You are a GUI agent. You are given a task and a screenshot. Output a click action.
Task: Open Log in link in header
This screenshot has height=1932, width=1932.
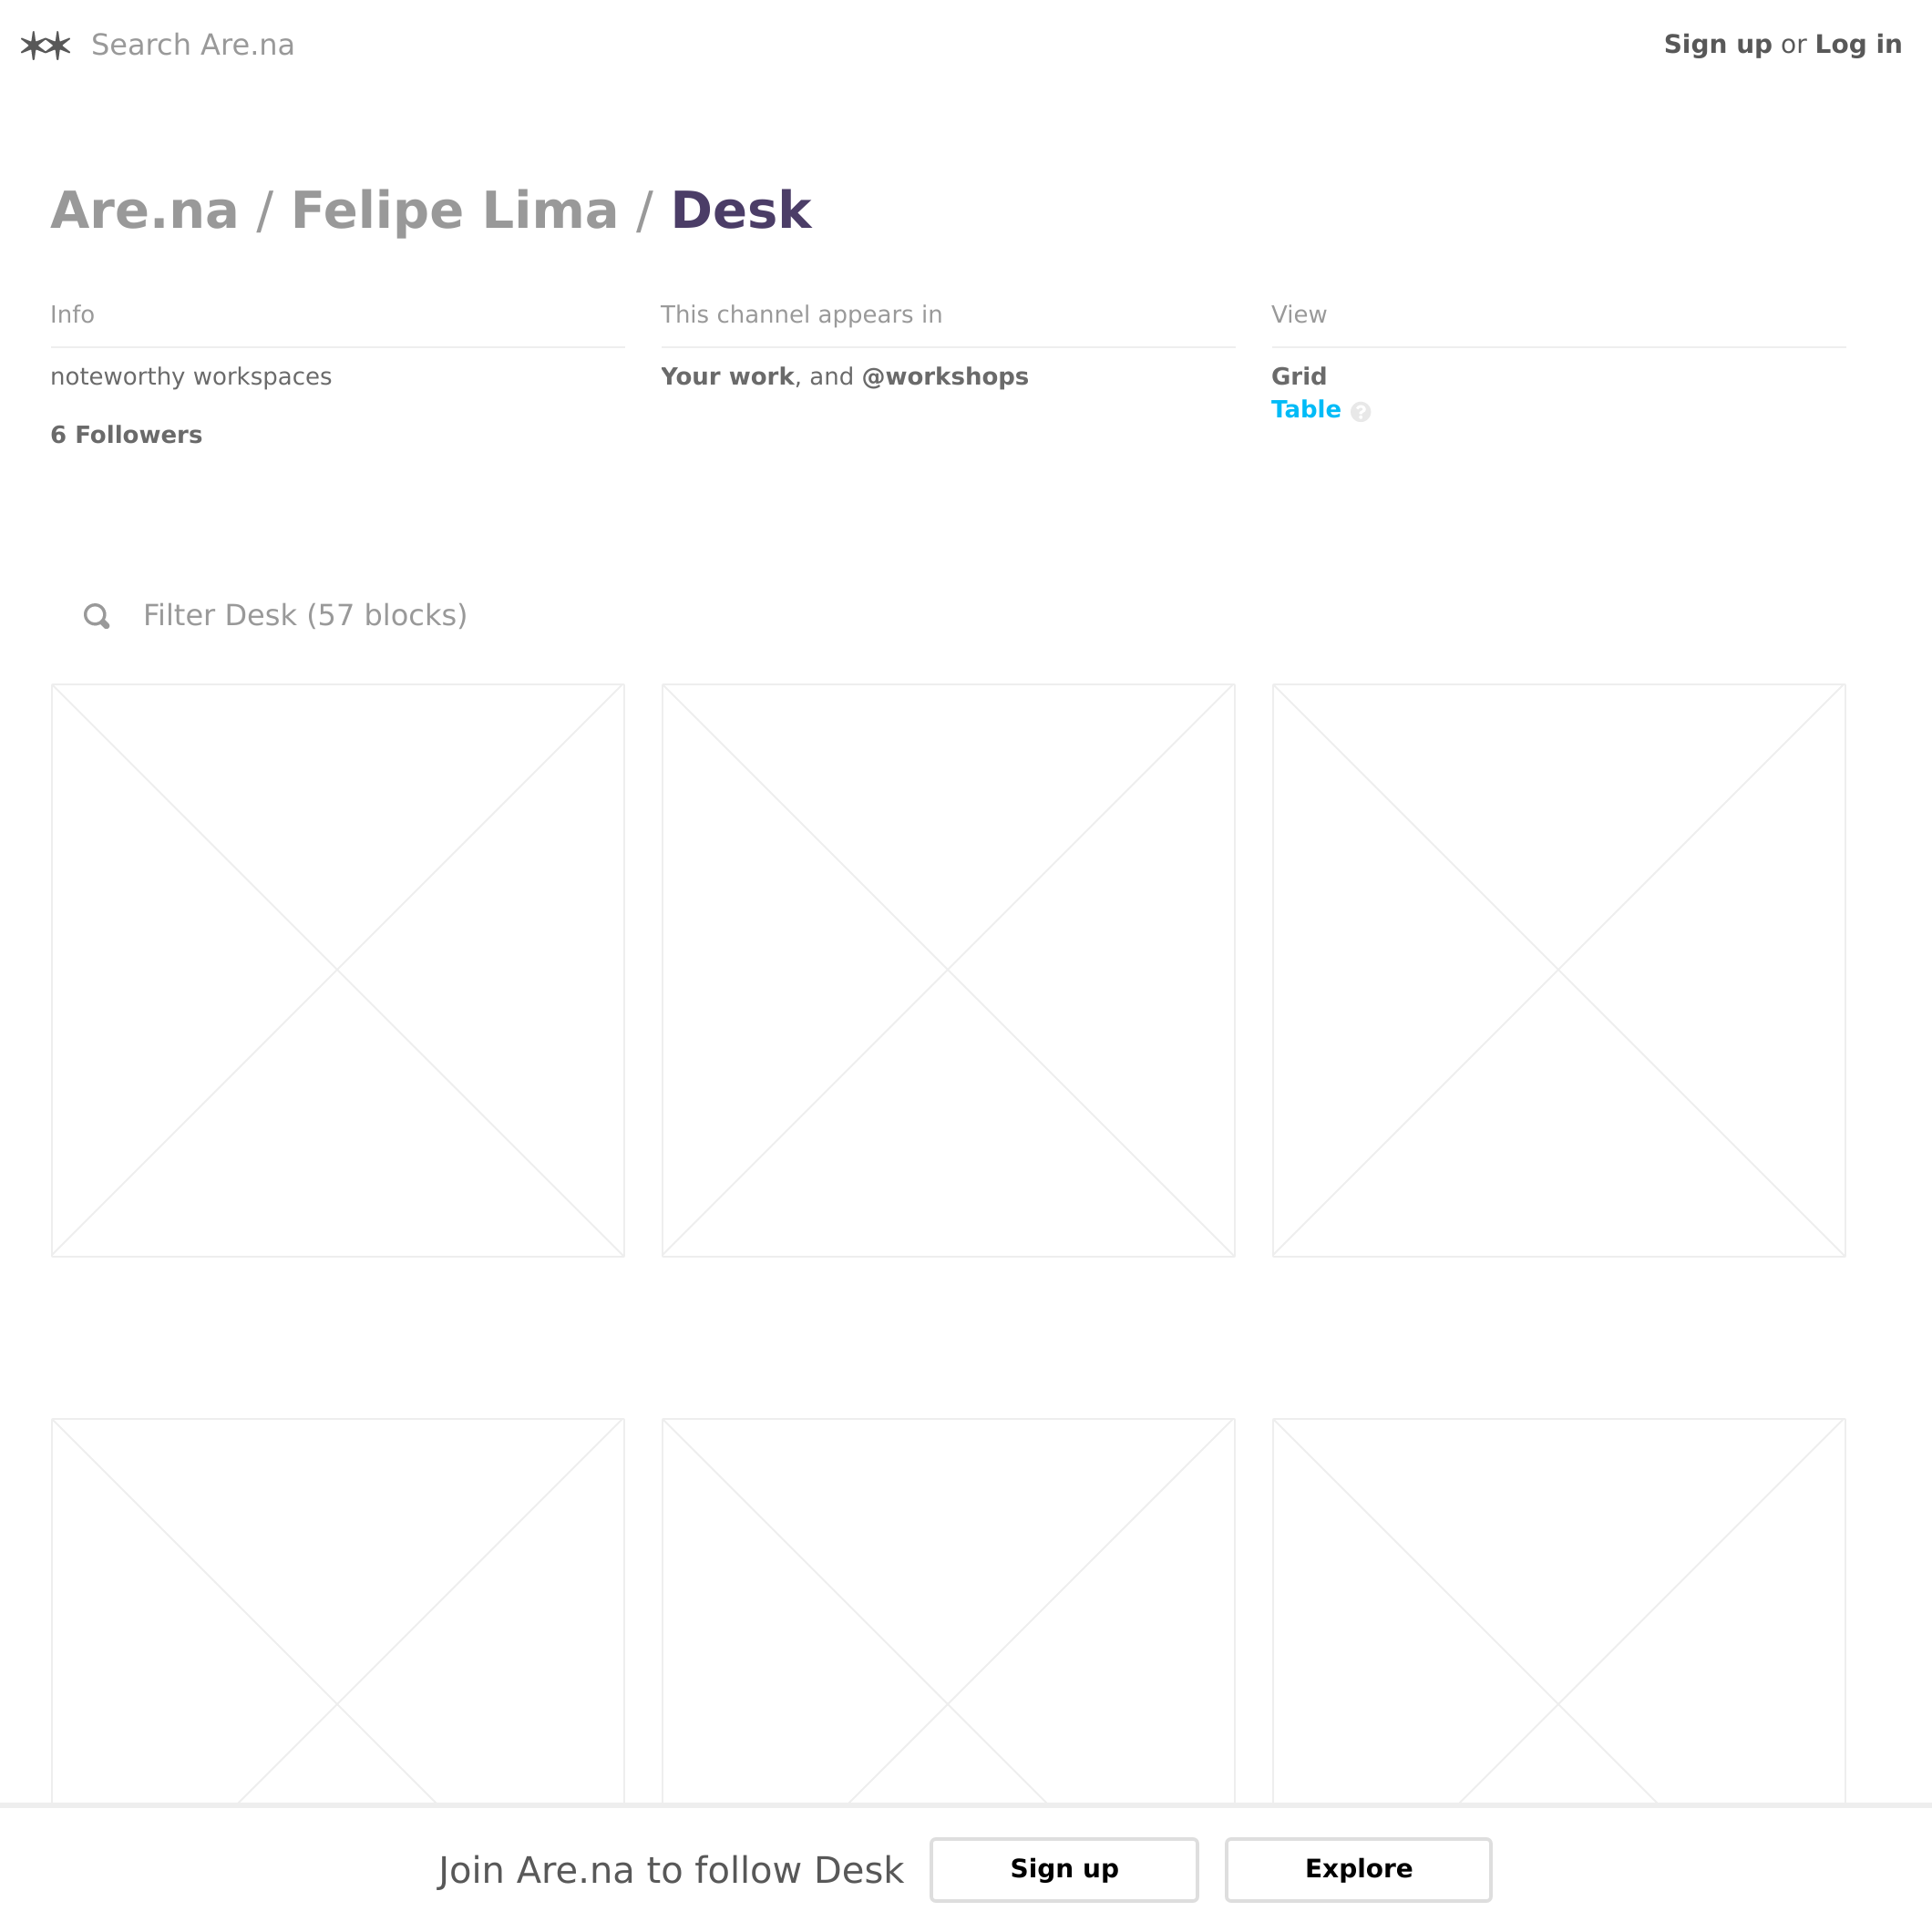pyautogui.click(x=1858, y=45)
